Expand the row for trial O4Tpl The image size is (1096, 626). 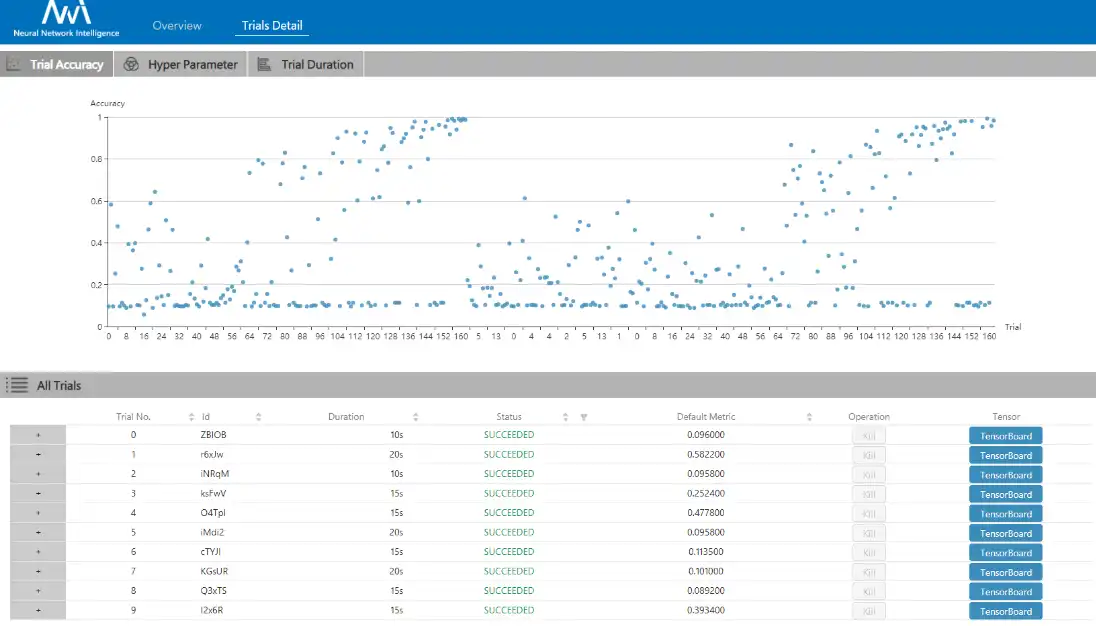[38, 514]
